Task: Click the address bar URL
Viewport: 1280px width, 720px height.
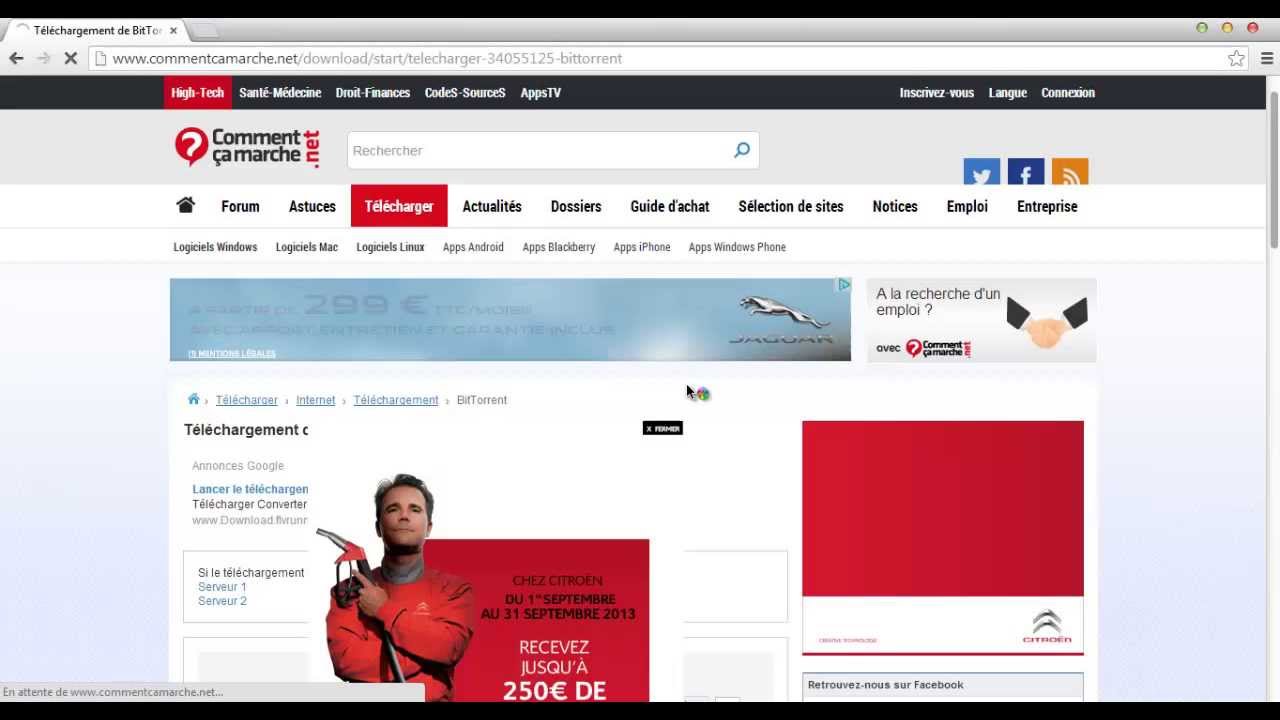Action: (367, 58)
